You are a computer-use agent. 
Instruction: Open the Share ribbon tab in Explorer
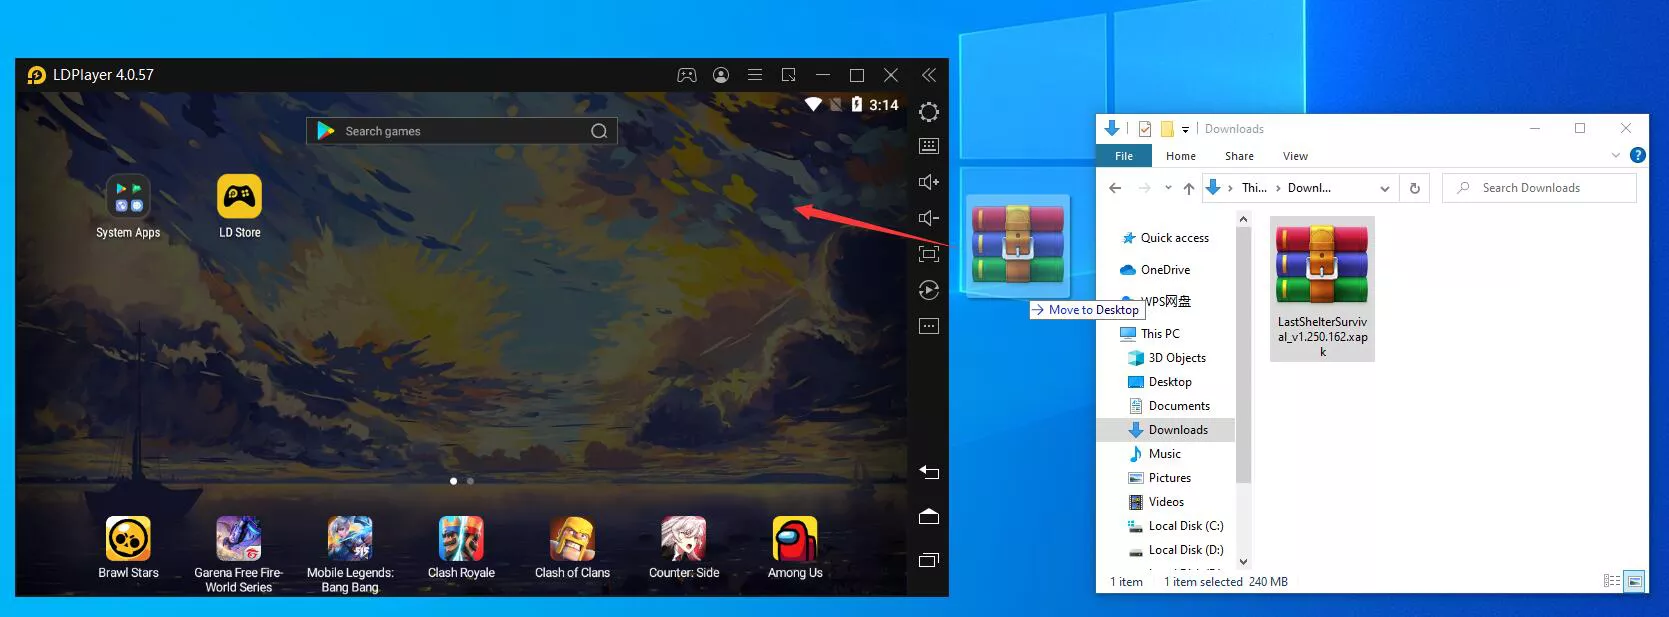click(x=1239, y=156)
